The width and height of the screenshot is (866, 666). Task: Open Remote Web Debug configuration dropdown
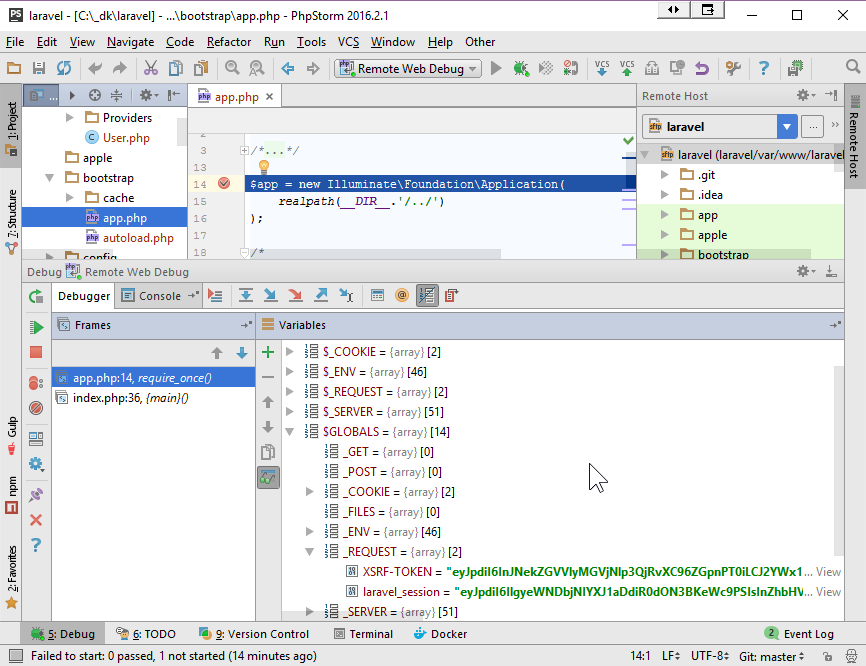[410, 68]
